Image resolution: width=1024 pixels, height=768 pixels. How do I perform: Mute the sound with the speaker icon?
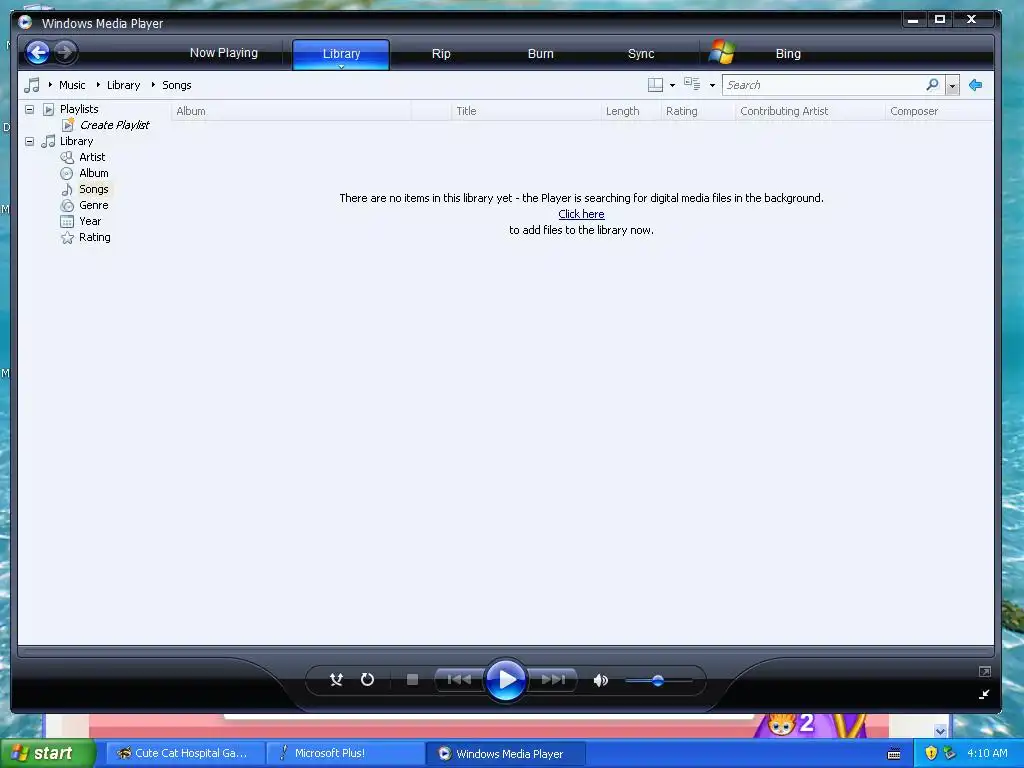point(600,680)
